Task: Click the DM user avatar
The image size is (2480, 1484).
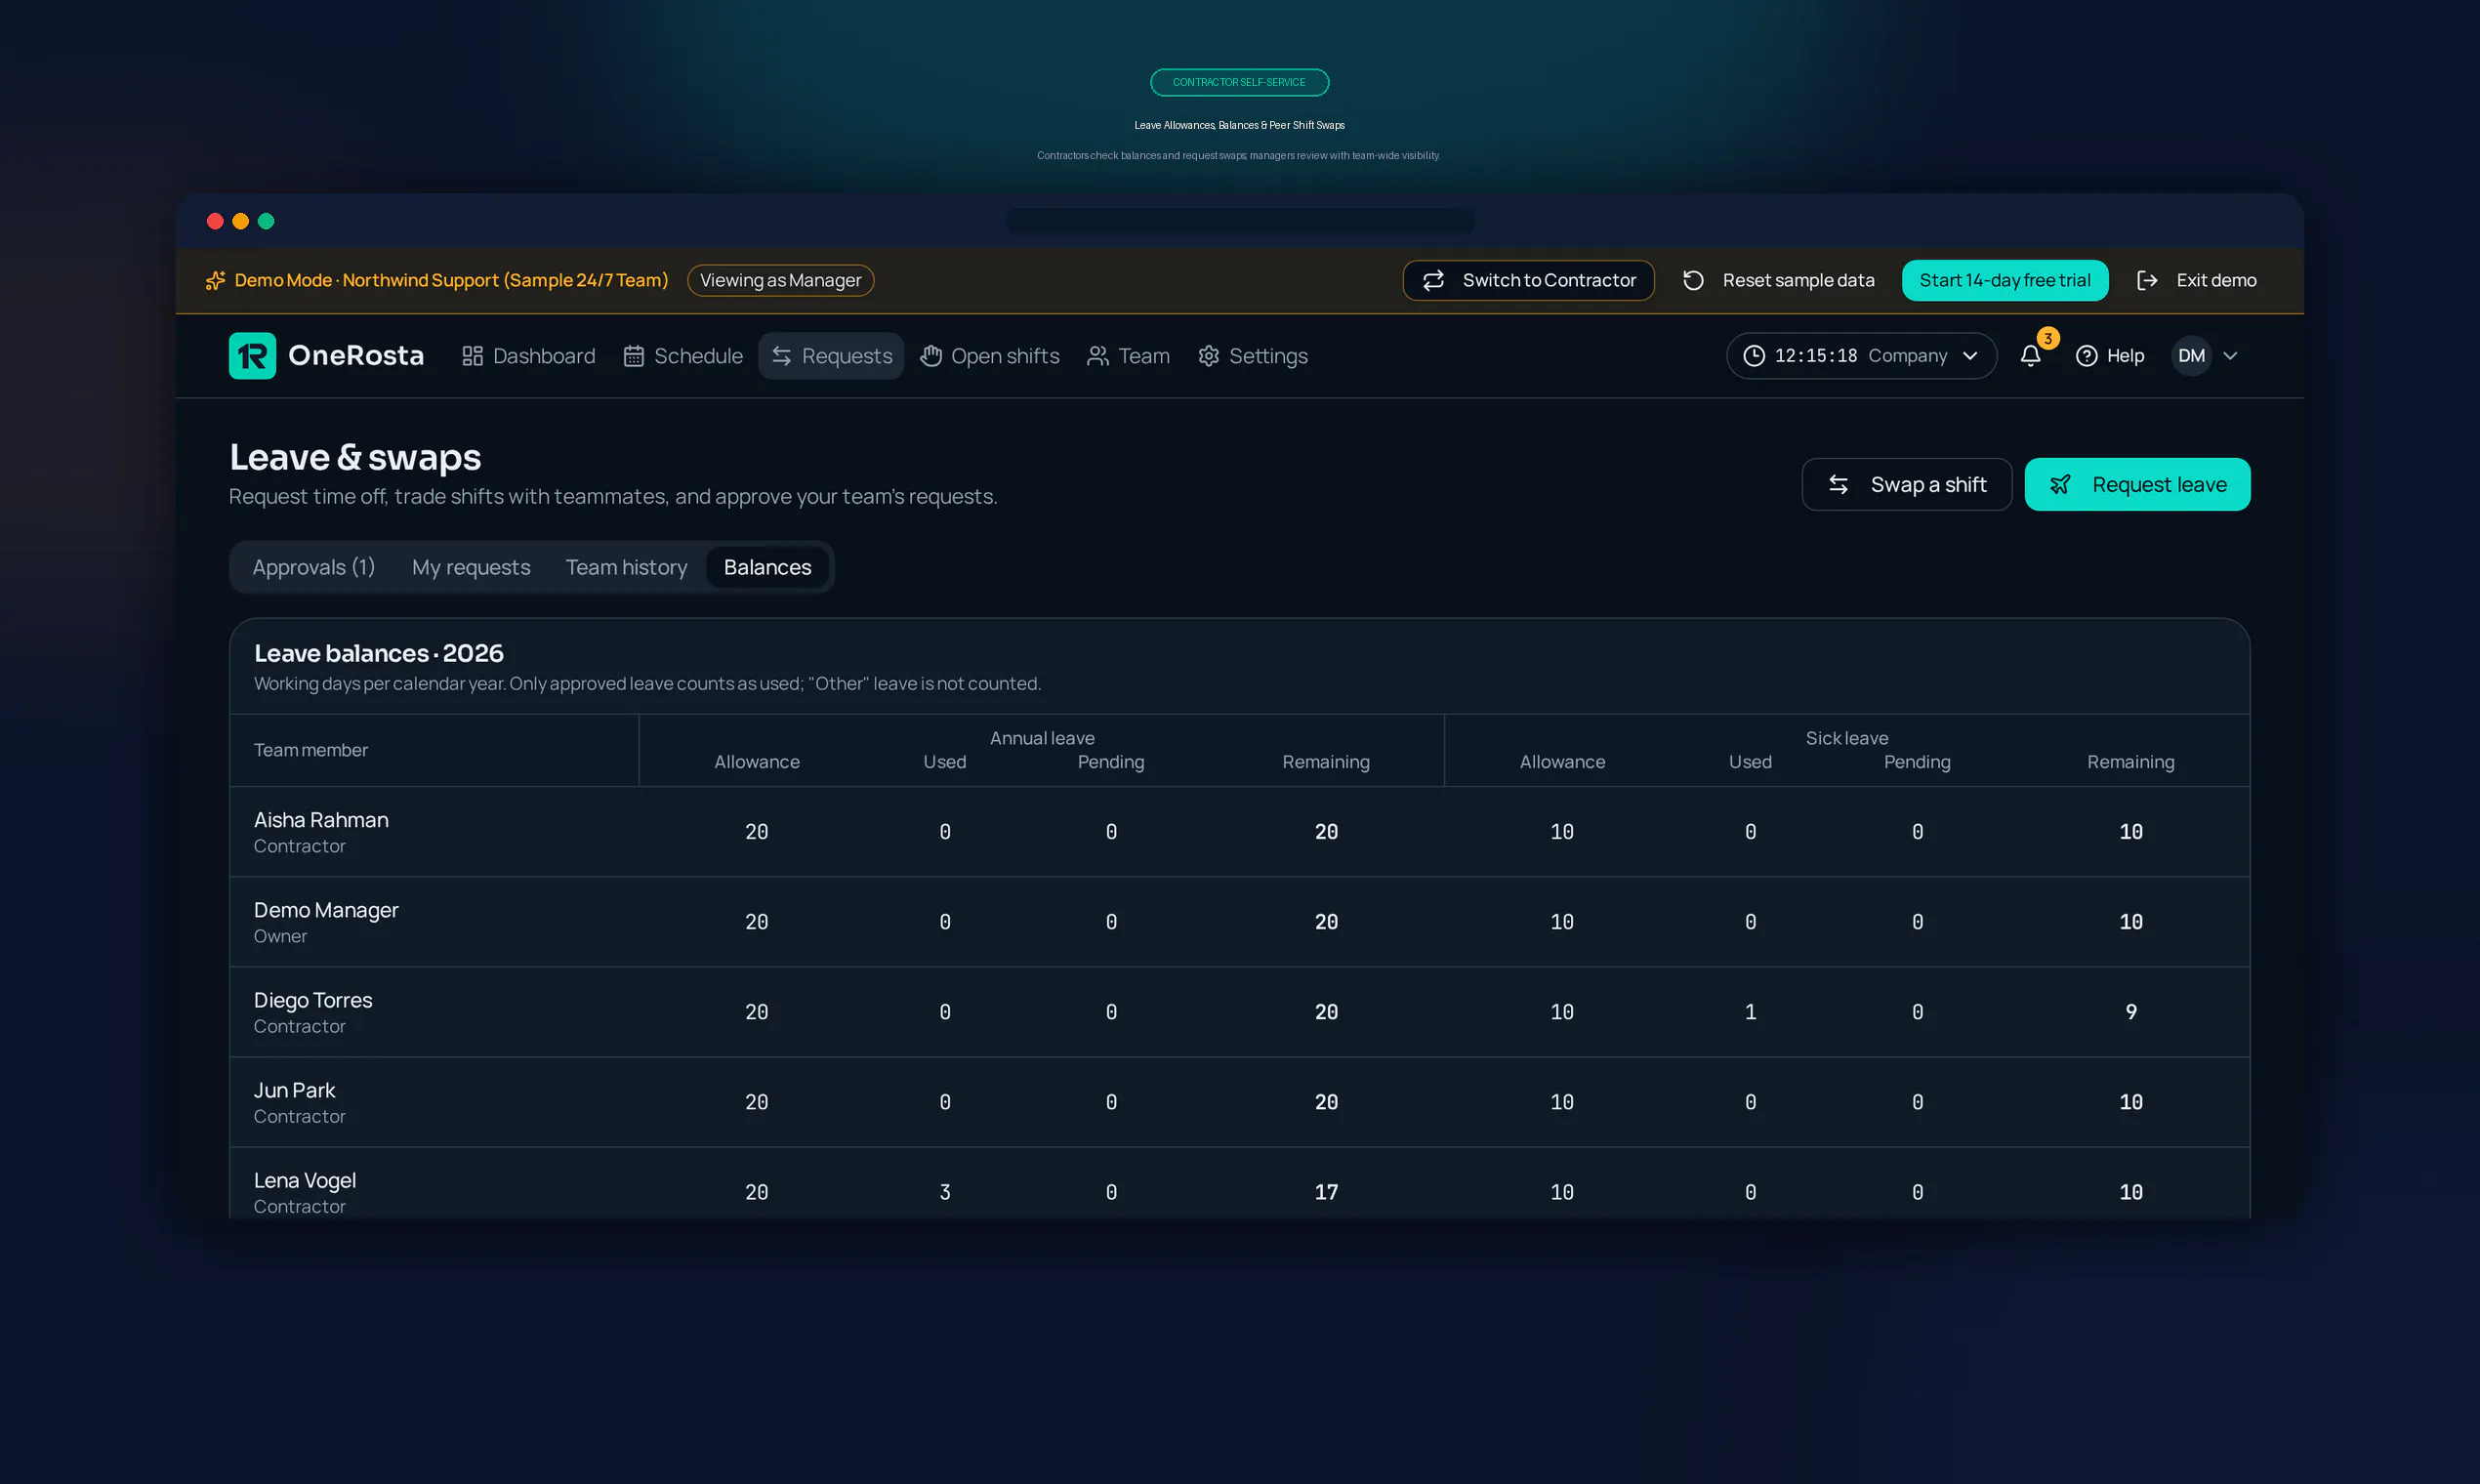Action: (x=2191, y=356)
